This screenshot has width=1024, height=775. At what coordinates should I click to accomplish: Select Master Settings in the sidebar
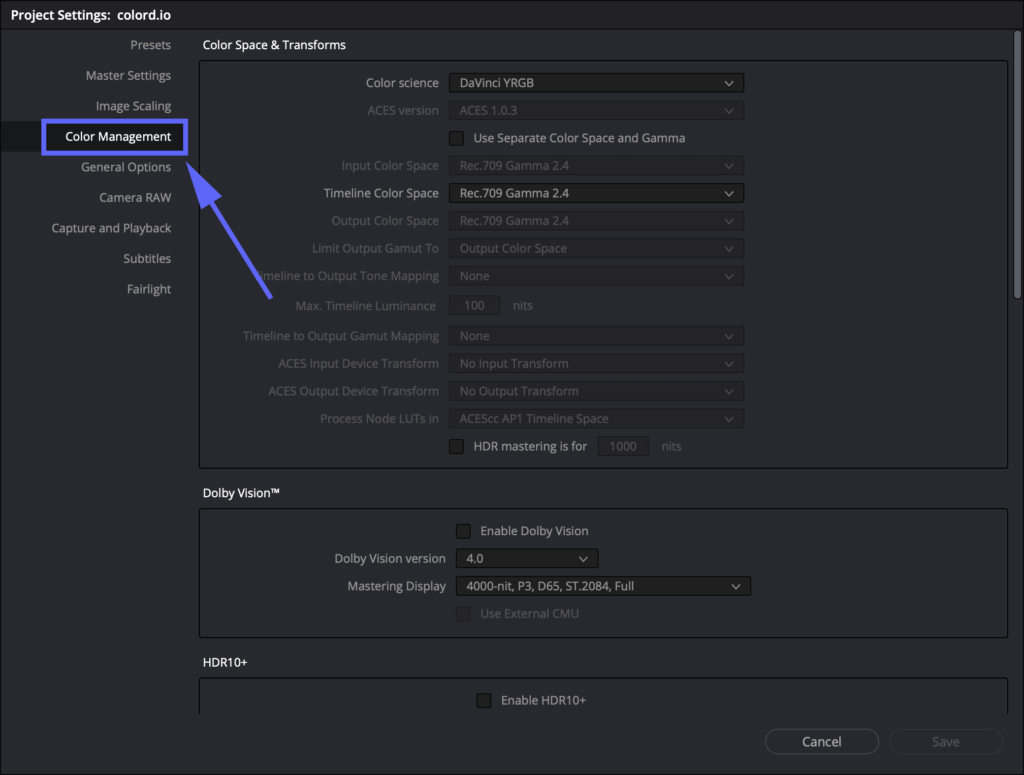pos(128,75)
